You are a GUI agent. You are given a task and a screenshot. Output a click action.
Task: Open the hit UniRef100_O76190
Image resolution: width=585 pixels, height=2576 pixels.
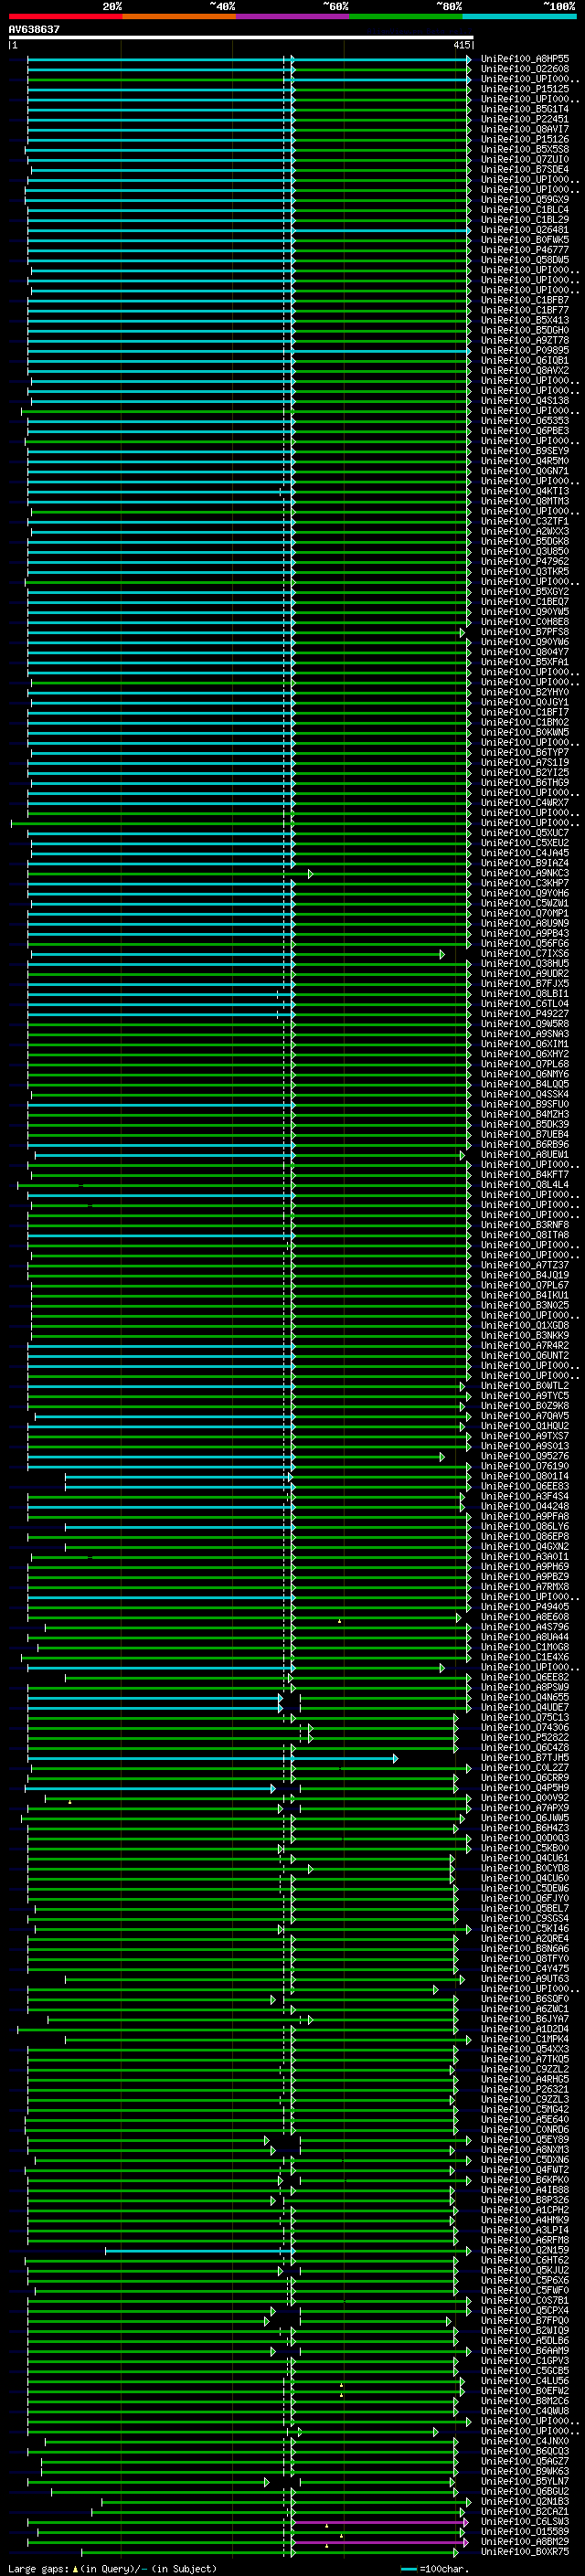(x=525, y=1466)
